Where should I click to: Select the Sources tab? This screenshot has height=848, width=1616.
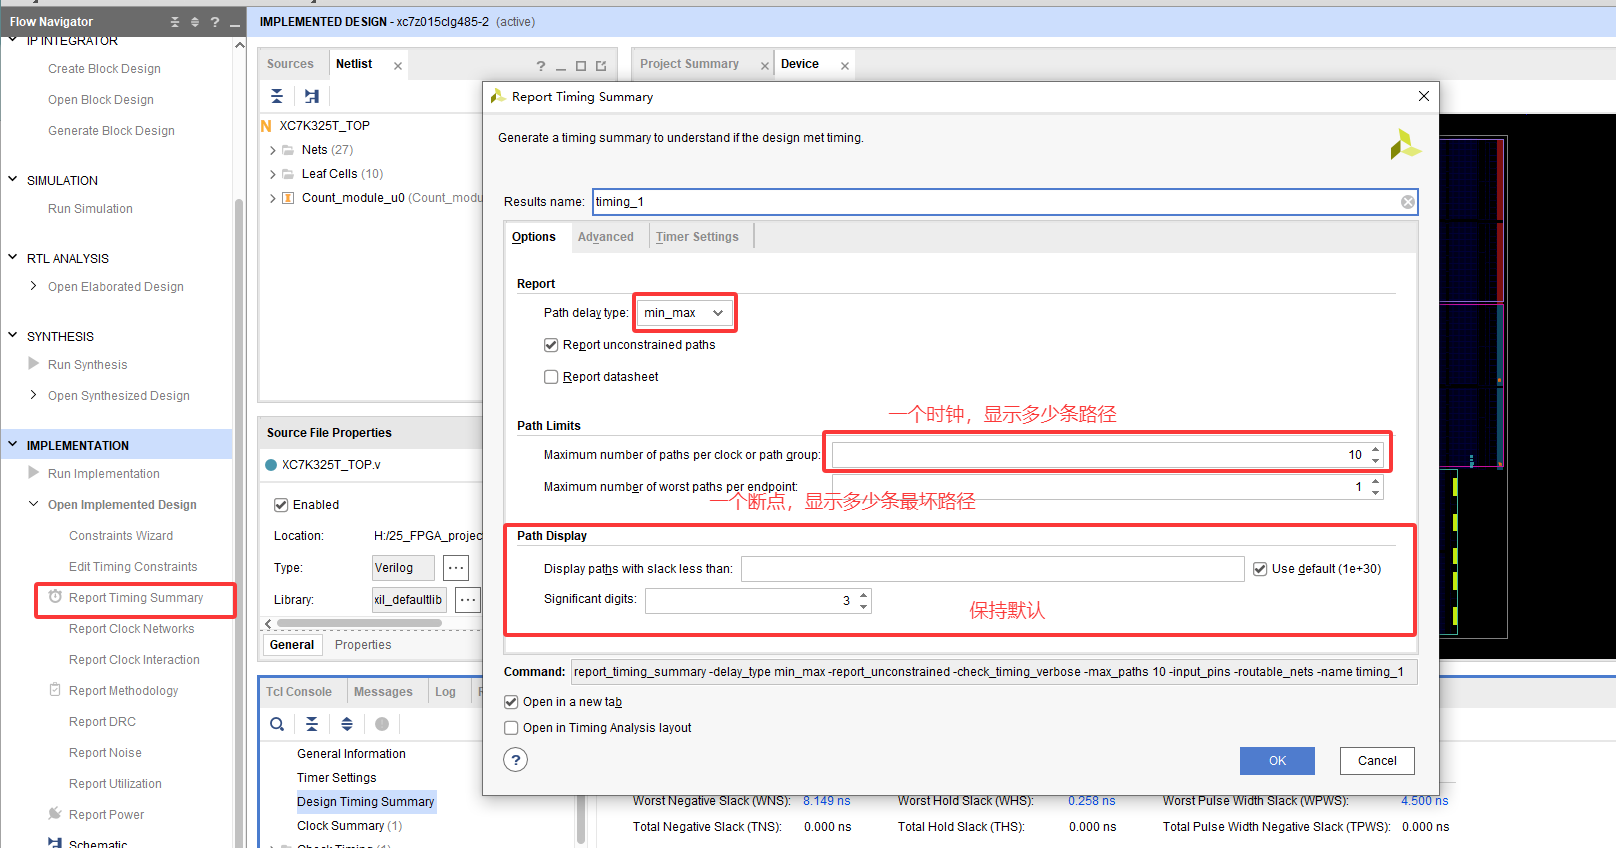tap(290, 64)
